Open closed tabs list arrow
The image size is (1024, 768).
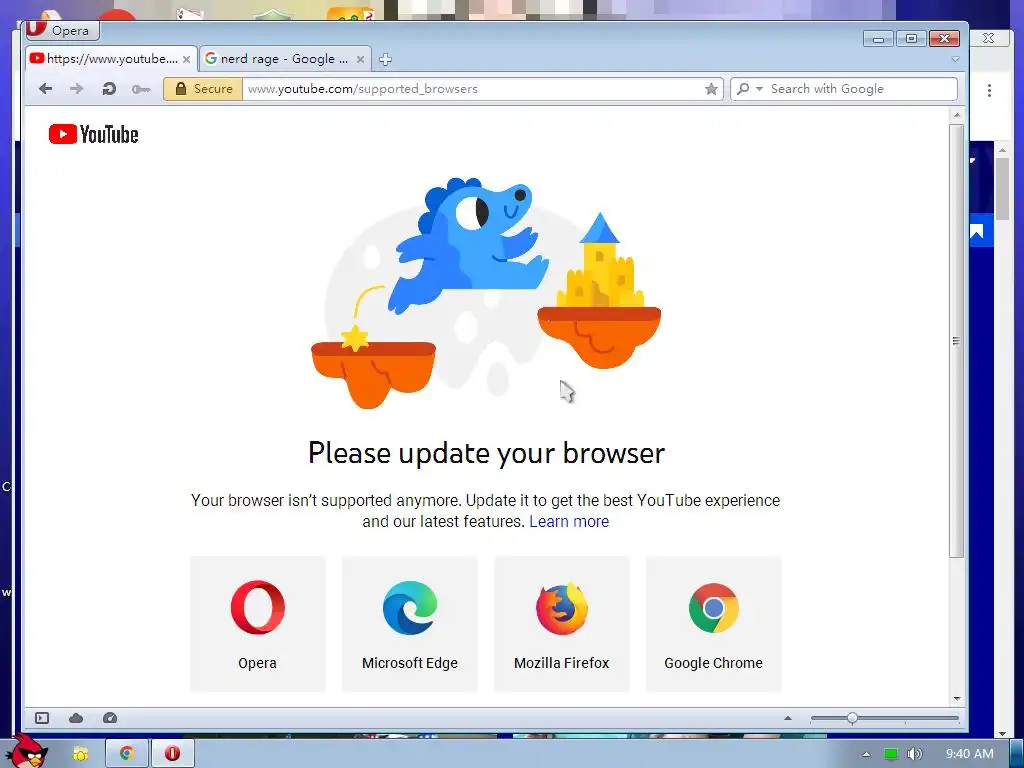955,59
